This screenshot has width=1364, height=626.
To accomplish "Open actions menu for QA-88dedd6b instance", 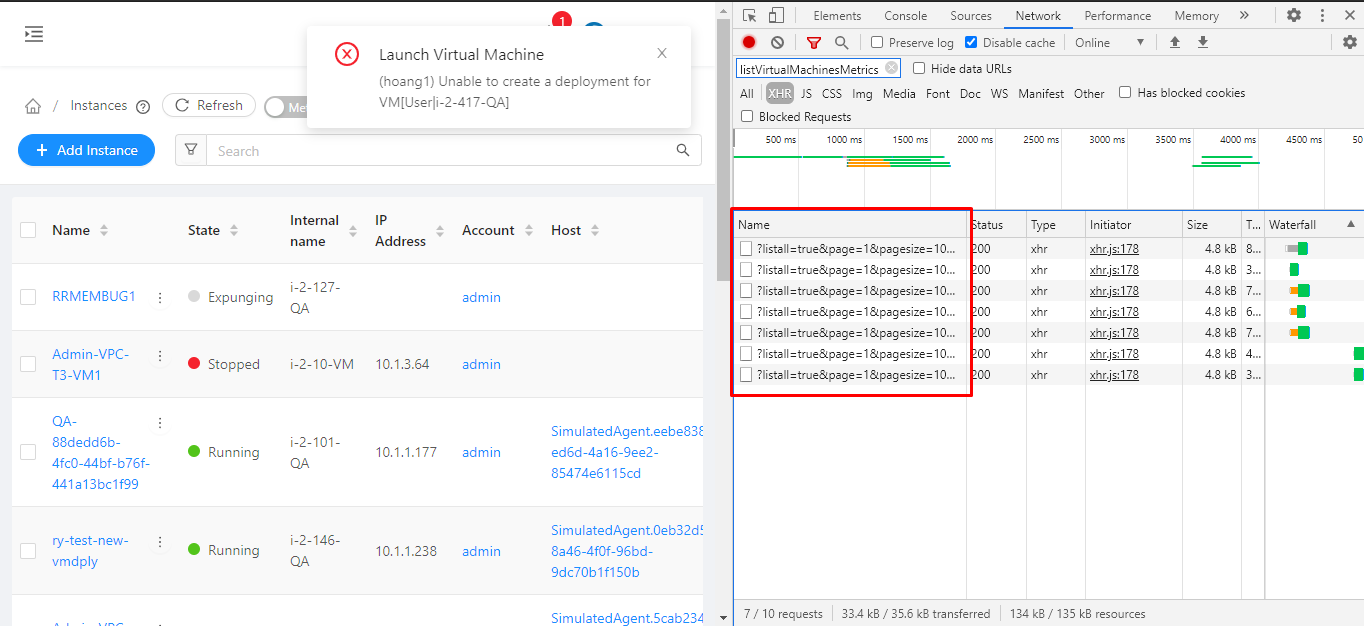I will click(x=159, y=423).
